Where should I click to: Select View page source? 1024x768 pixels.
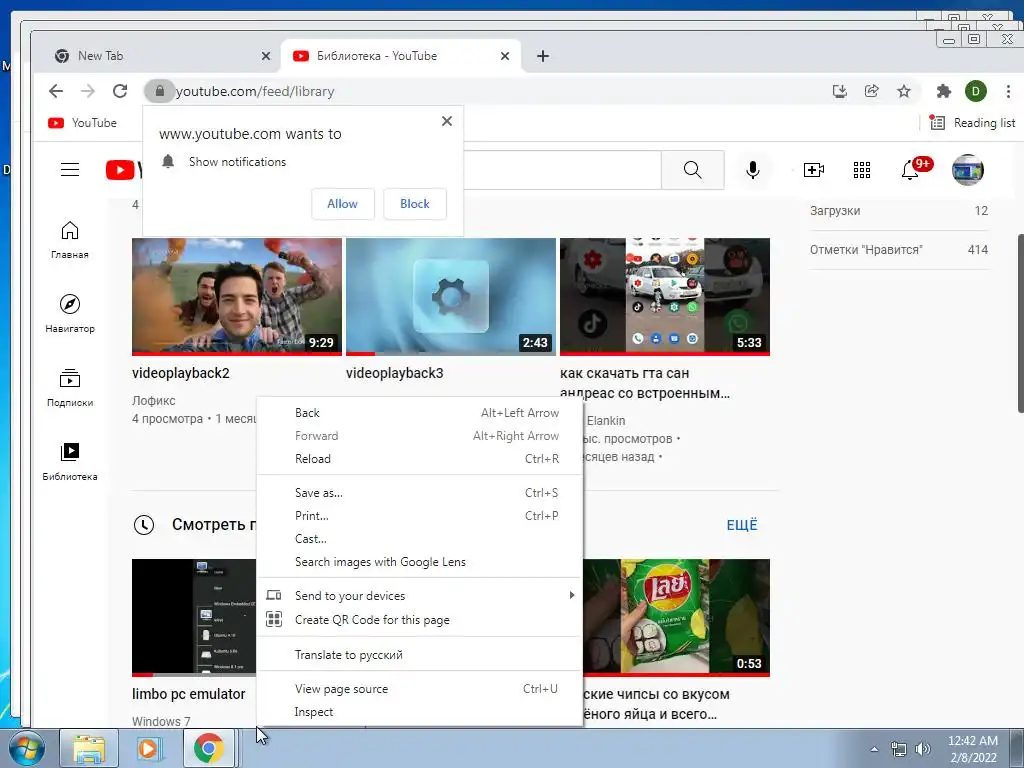[x=419, y=688]
